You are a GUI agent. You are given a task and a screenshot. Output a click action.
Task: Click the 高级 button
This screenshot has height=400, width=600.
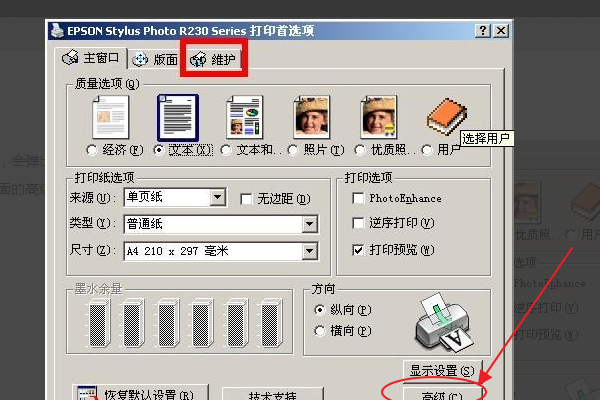pos(442,394)
